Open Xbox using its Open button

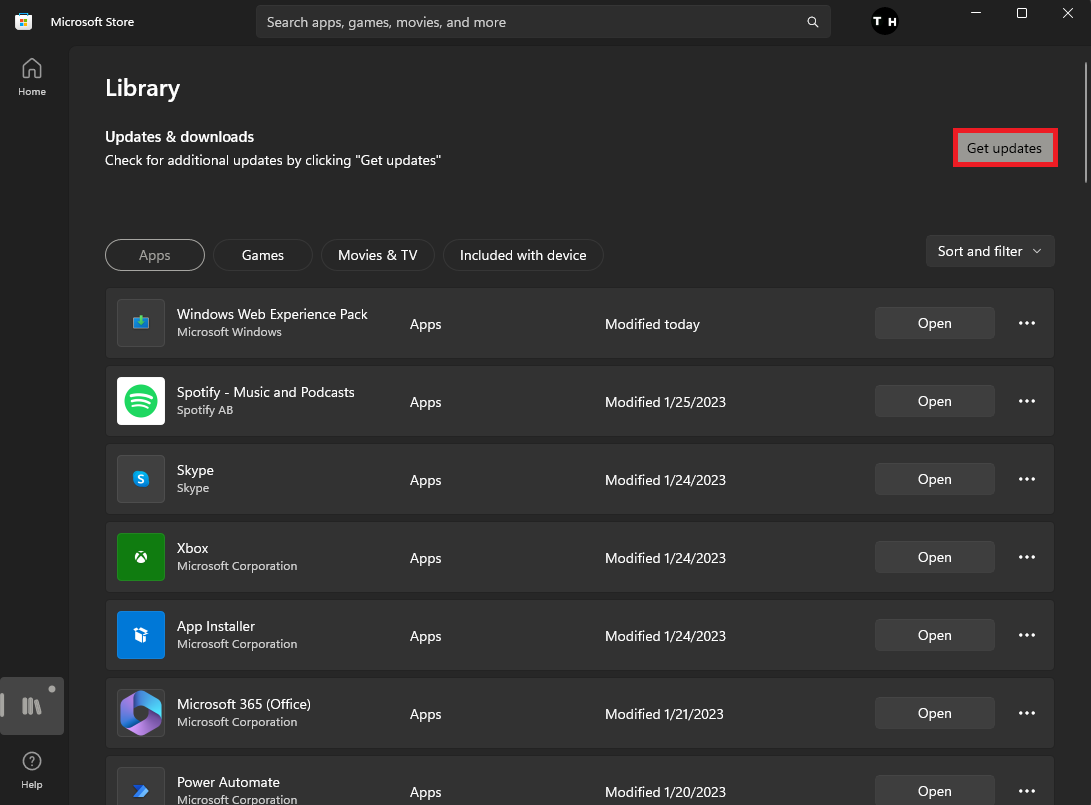[934, 557]
